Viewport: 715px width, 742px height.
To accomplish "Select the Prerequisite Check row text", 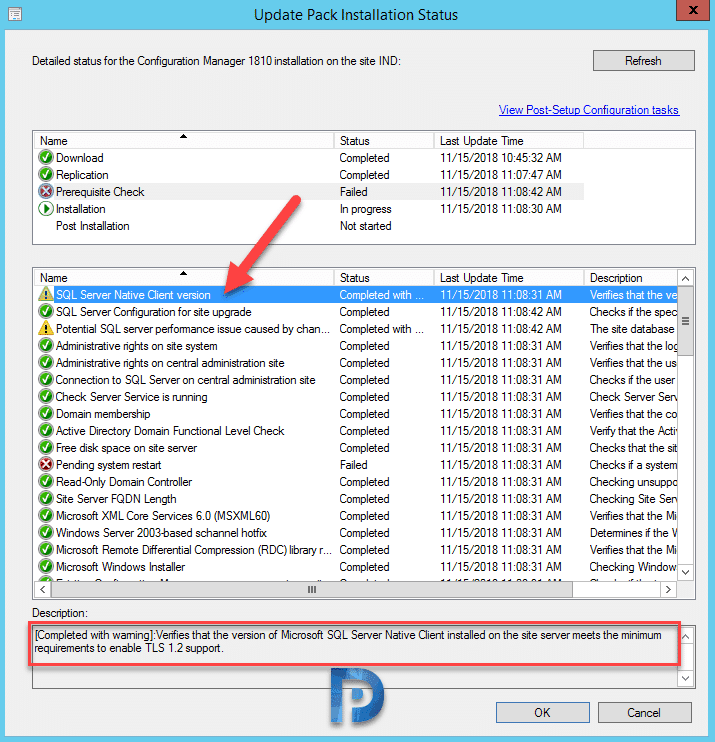I will 100,192.
